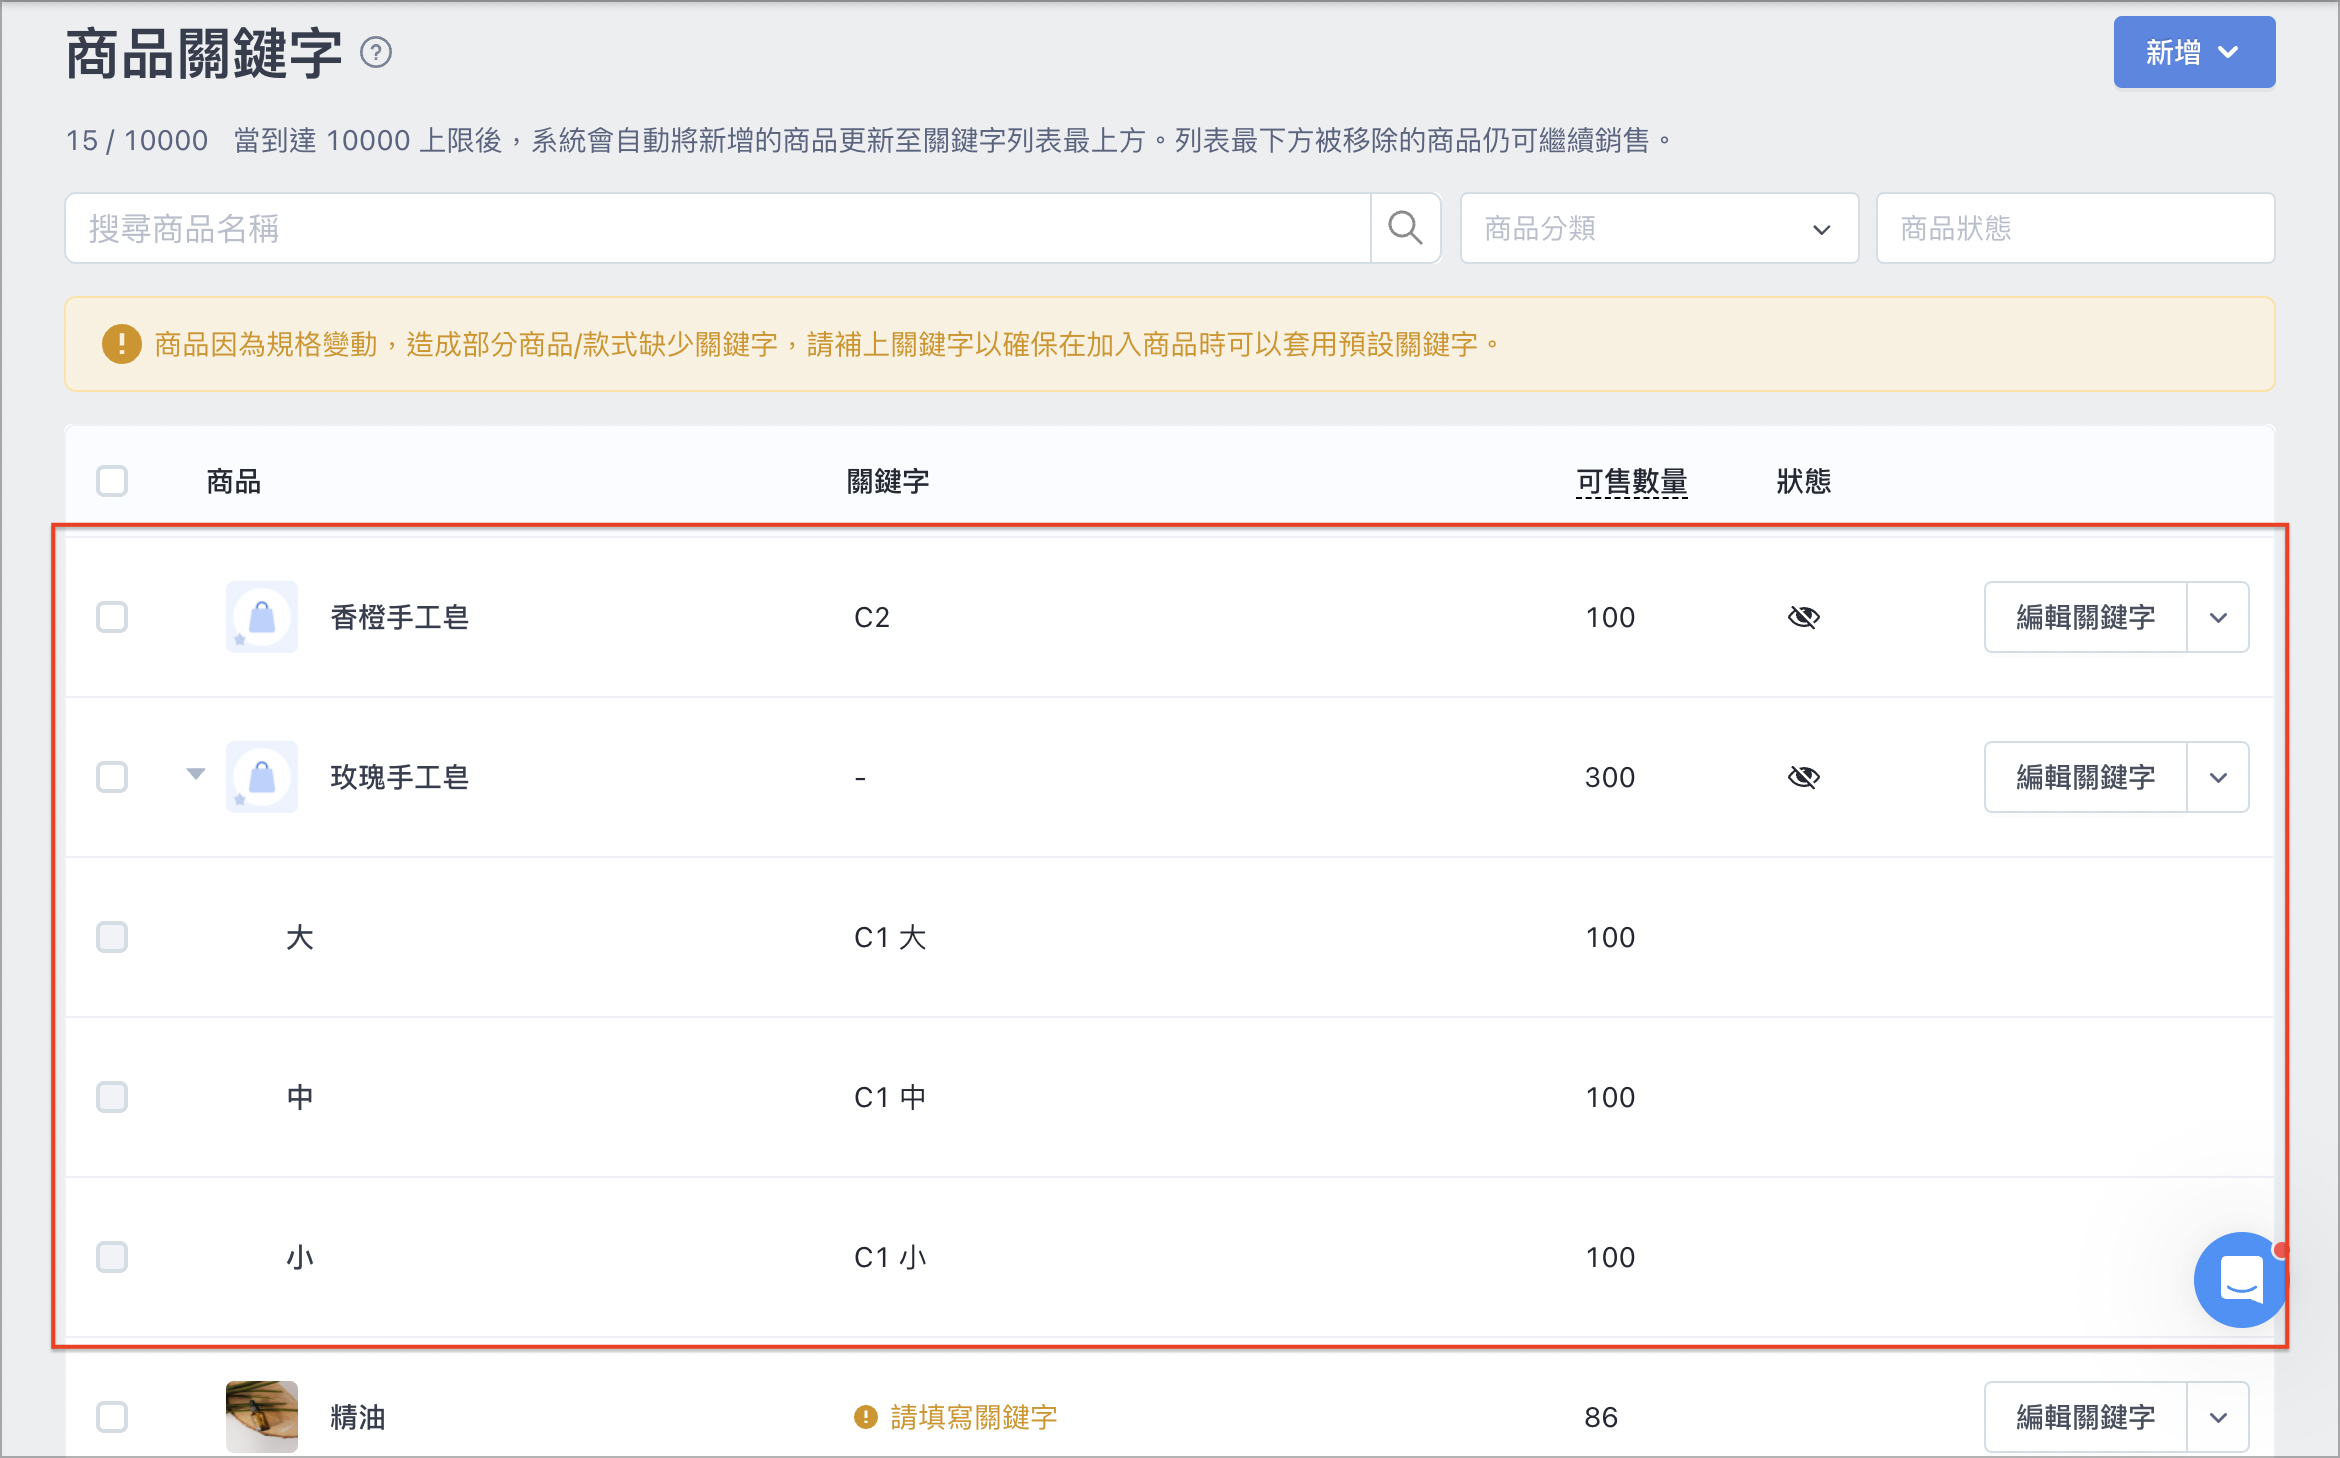
Task: Open the 新增 dropdown button
Action: (x=2194, y=52)
